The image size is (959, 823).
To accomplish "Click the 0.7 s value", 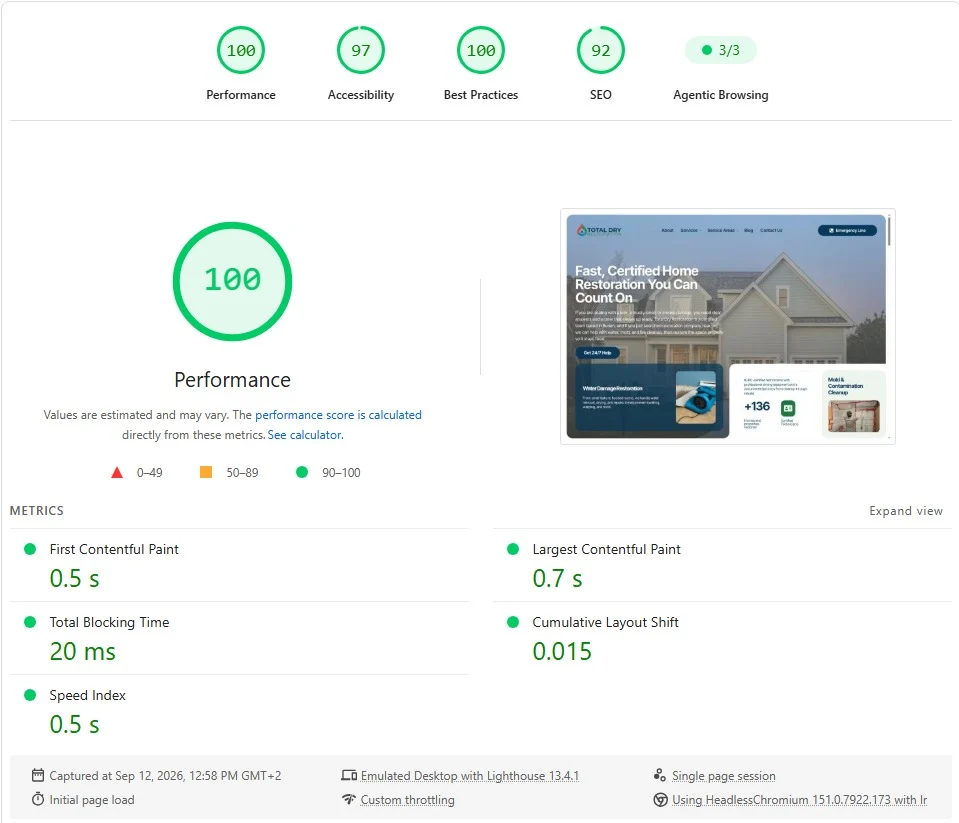I will click(557, 578).
